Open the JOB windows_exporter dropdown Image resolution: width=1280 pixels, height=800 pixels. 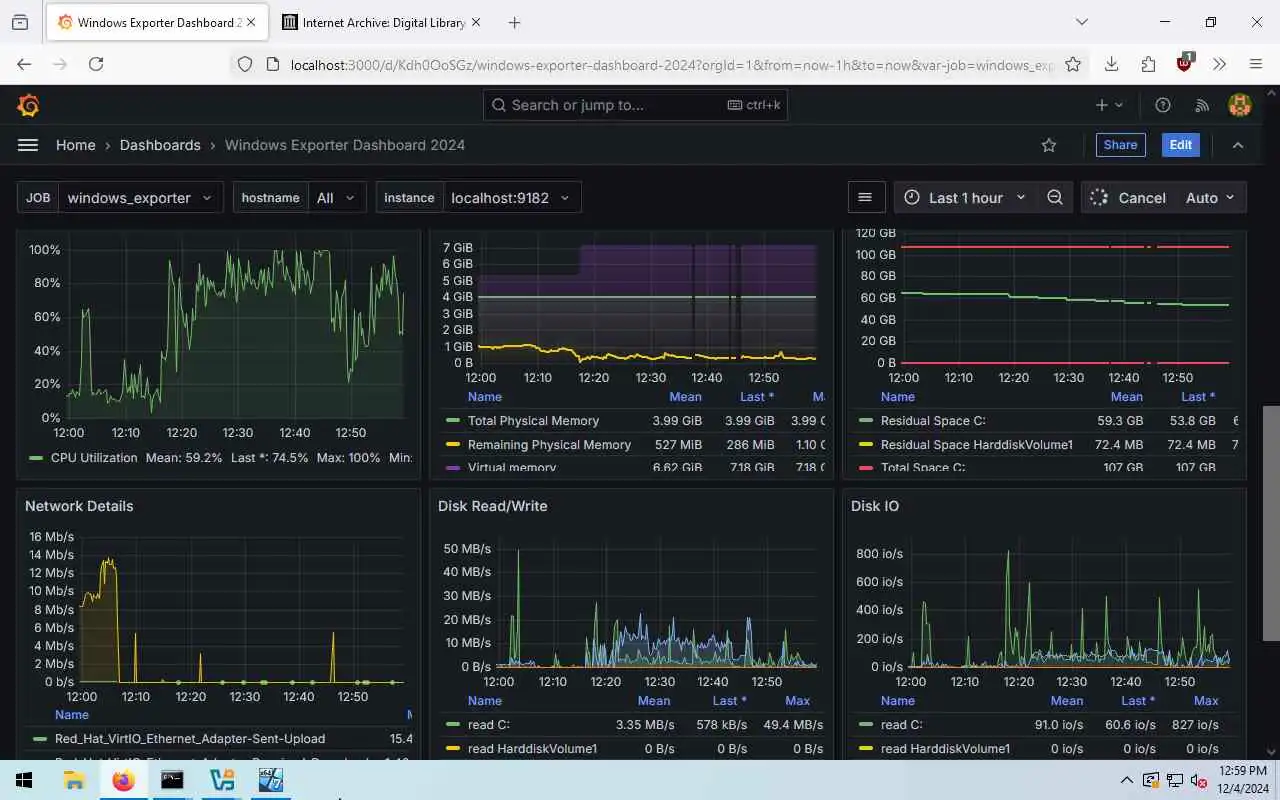point(141,198)
